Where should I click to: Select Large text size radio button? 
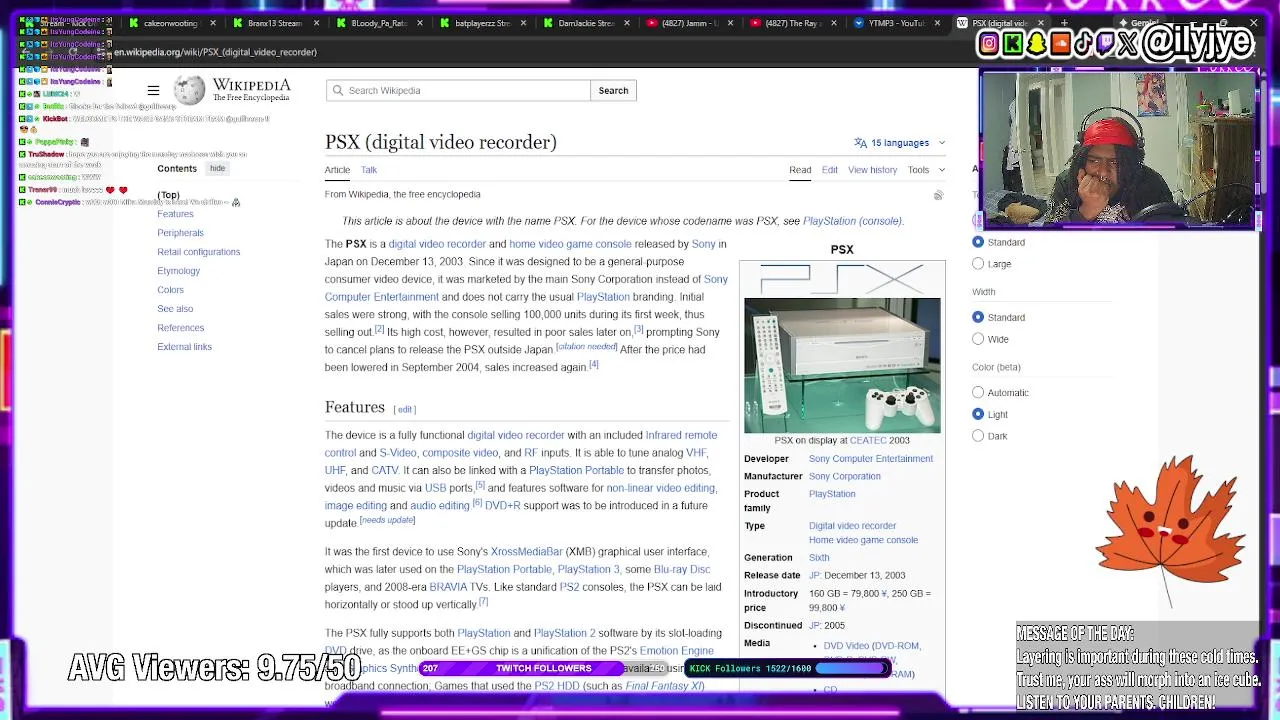click(978, 264)
